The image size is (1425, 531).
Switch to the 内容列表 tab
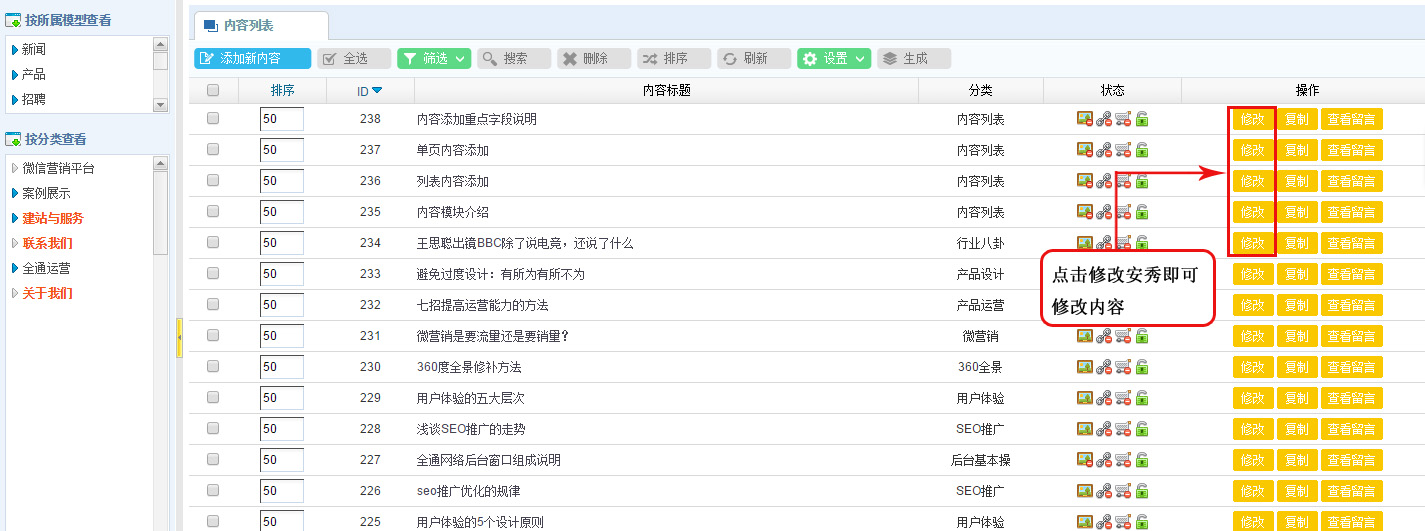(259, 26)
